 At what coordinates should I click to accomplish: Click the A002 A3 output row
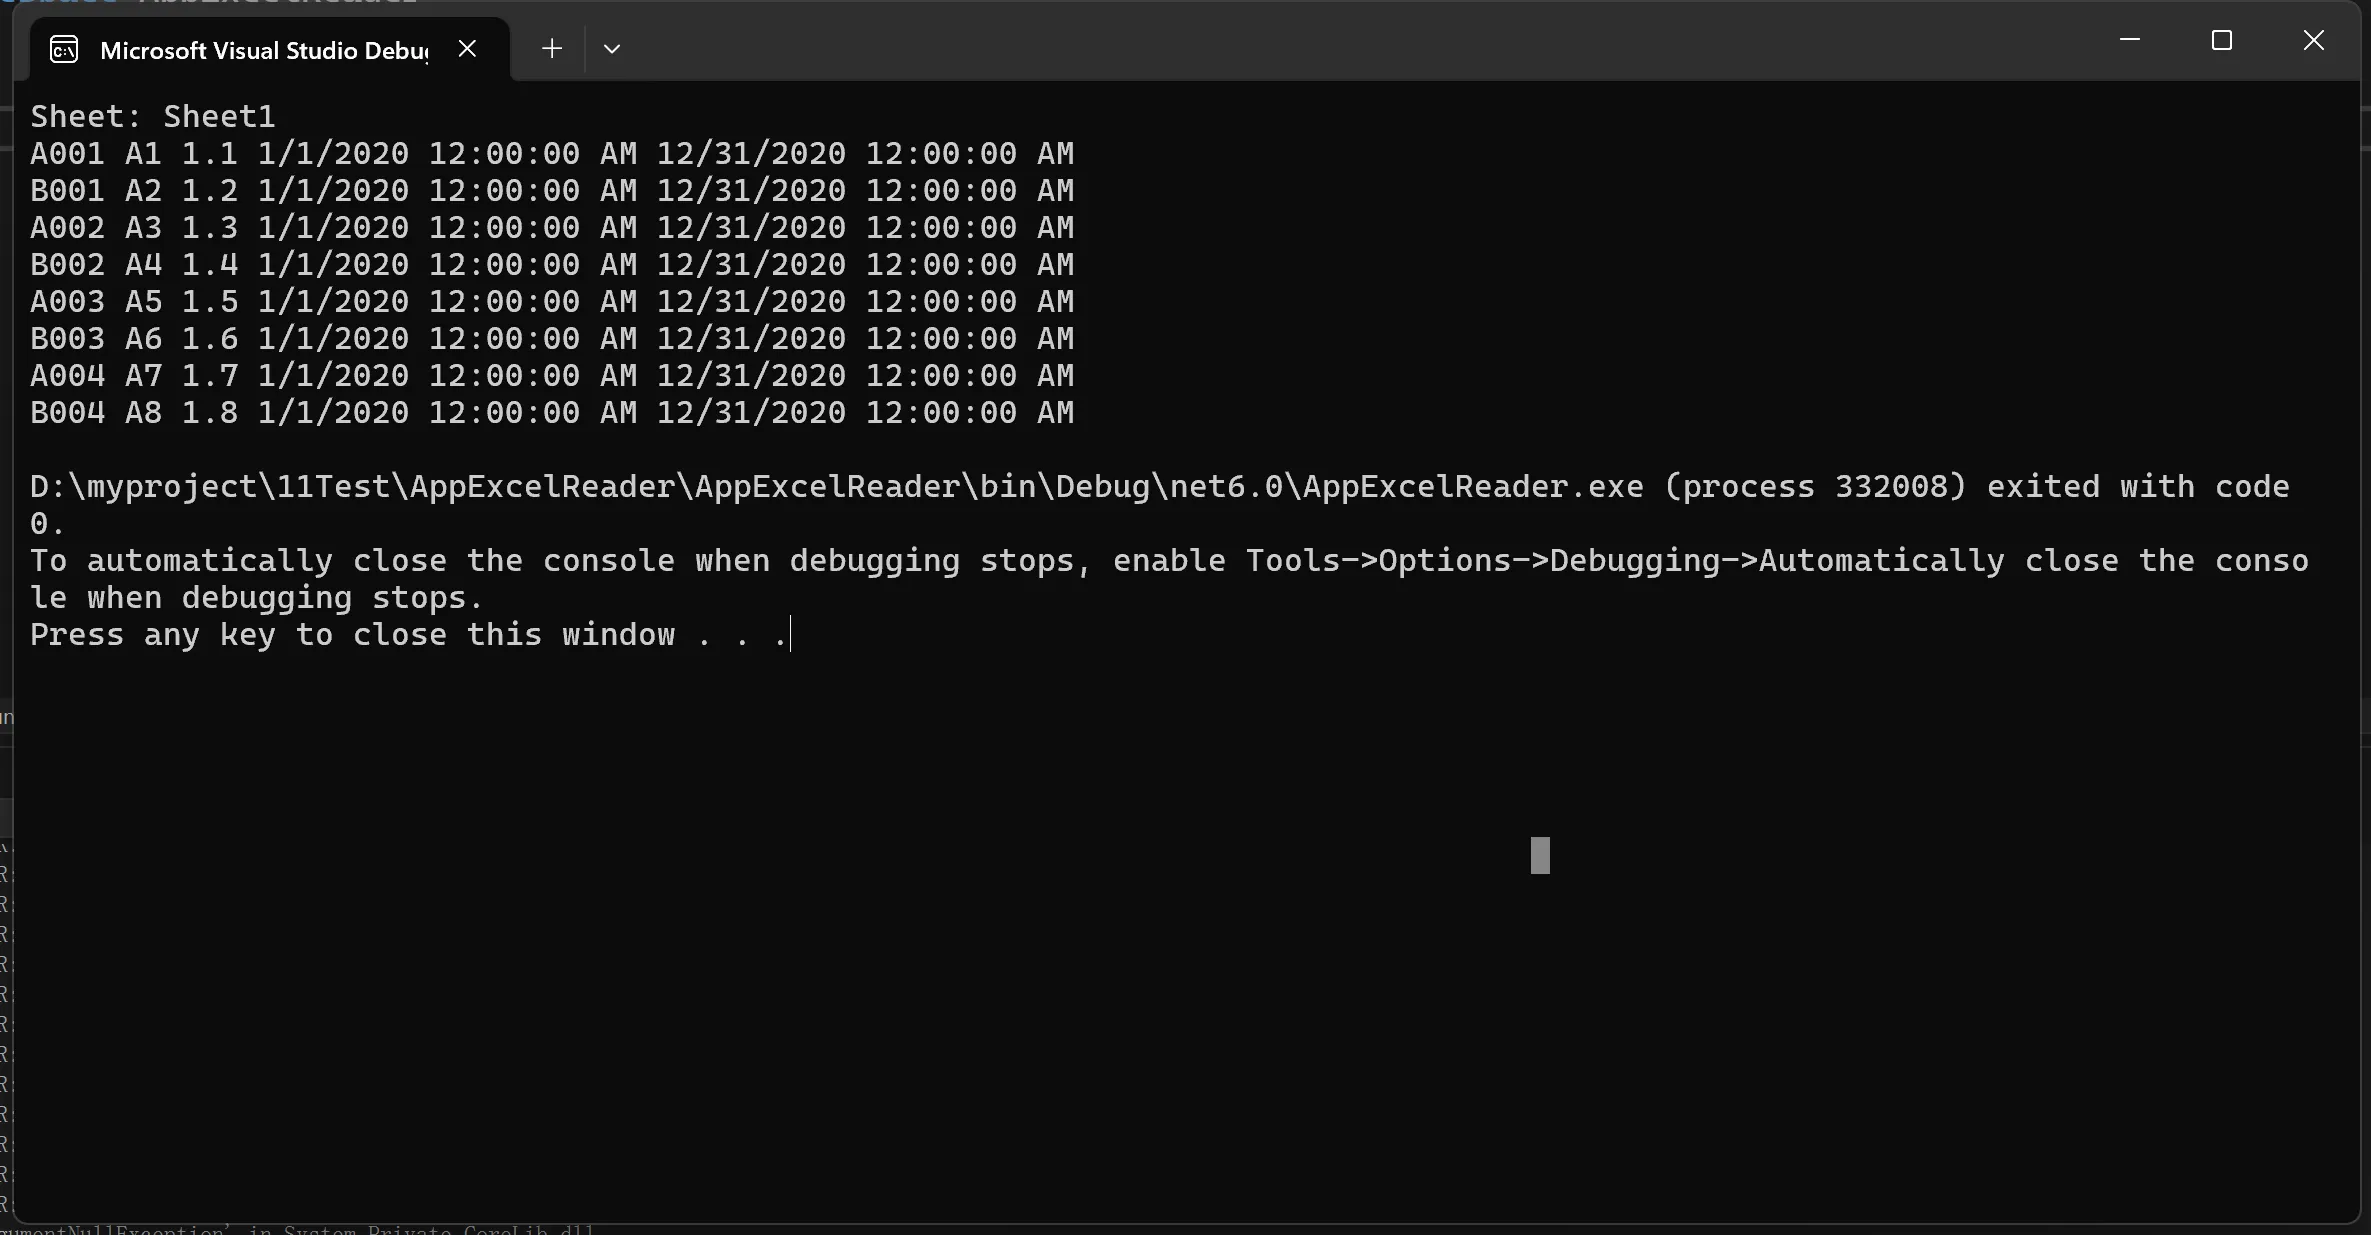coord(551,227)
